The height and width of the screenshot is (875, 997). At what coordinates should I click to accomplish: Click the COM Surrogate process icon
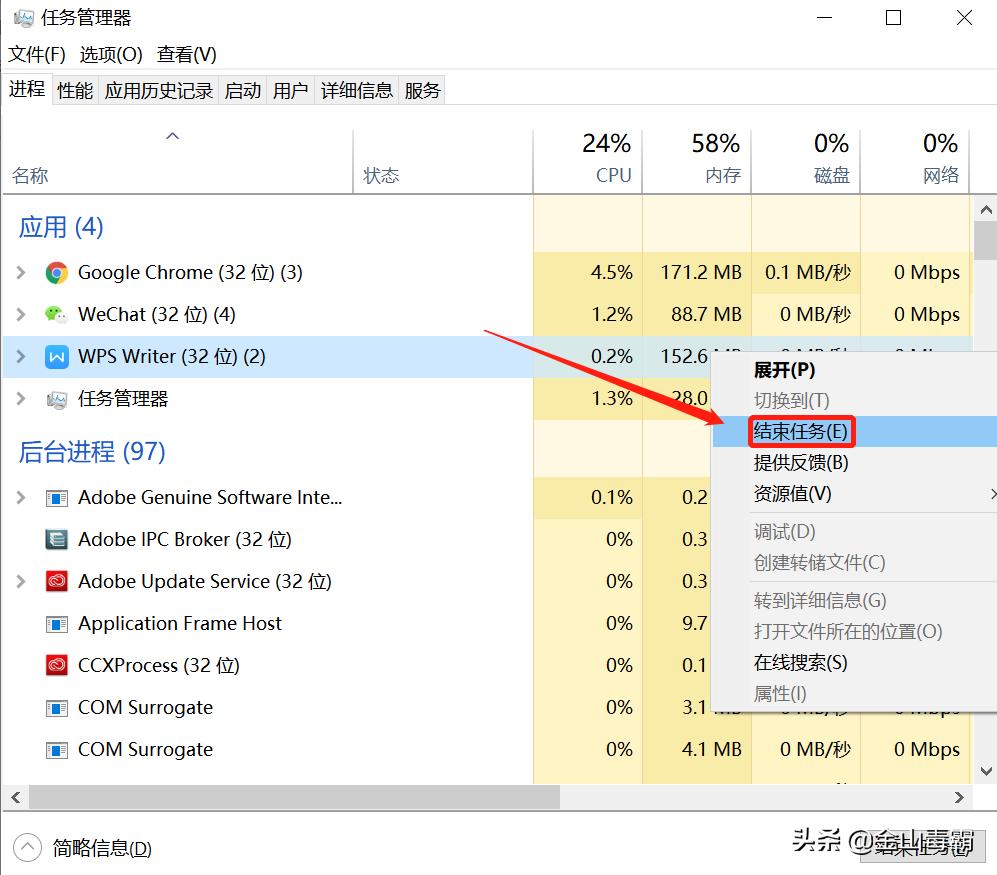(x=57, y=707)
